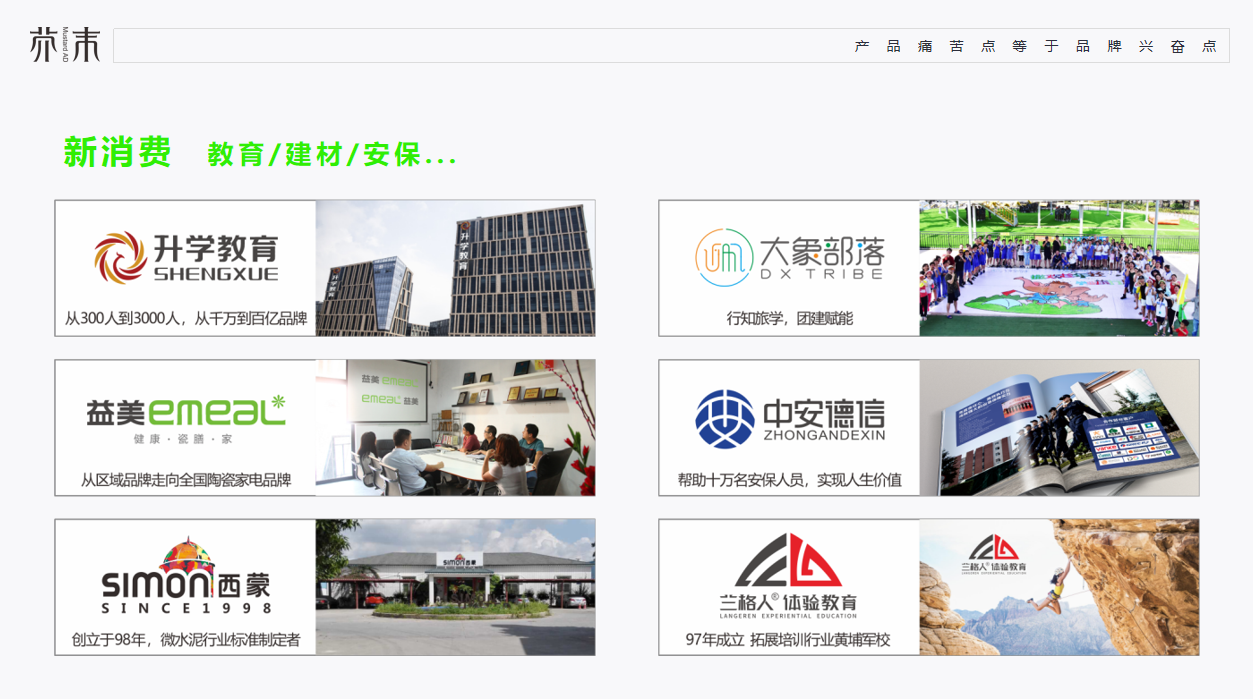Open the SIMON 西蒙 factory entrance photo

(455, 587)
